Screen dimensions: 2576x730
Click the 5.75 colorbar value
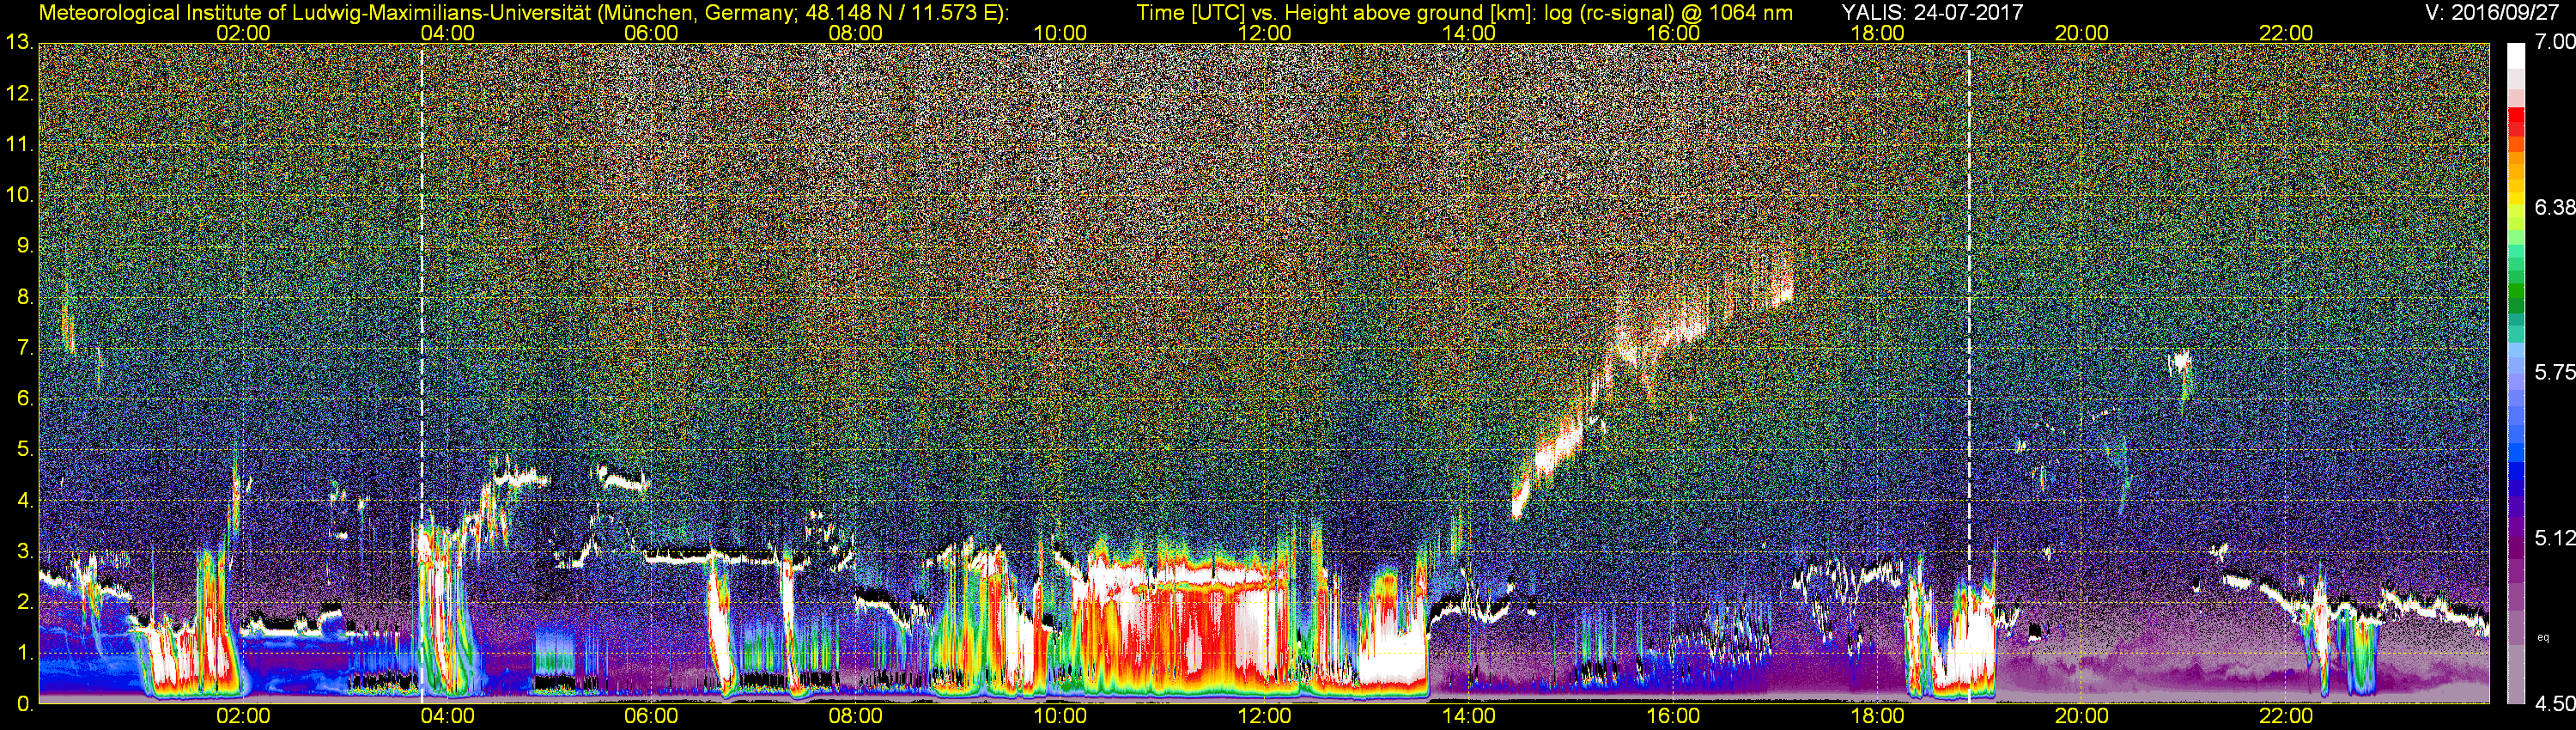[x=2554, y=372]
